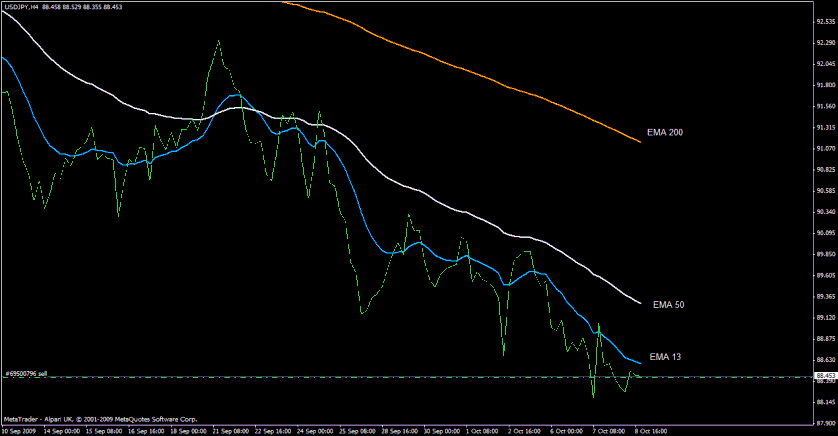Viewport: 838px width, 436px height.
Task: Click the EMA 13 text label
Action: tap(666, 356)
